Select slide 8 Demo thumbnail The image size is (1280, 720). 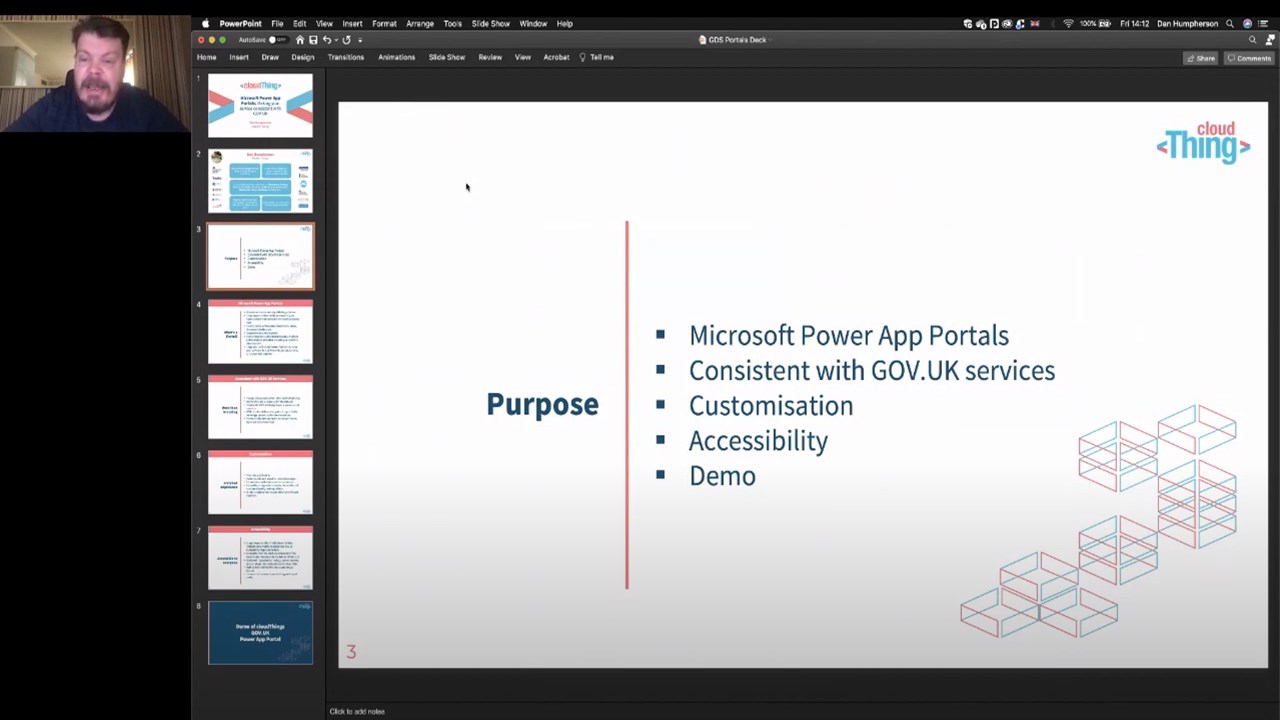[x=260, y=633]
